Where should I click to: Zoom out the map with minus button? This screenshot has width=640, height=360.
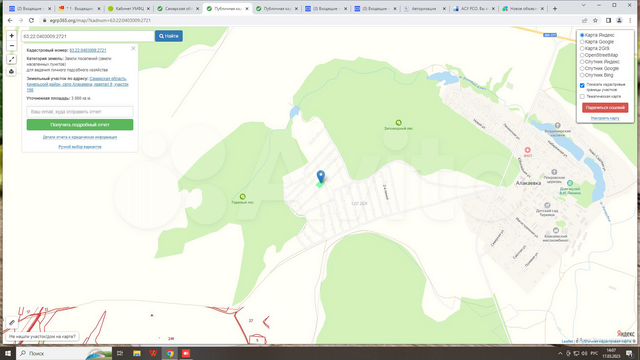(x=11, y=46)
